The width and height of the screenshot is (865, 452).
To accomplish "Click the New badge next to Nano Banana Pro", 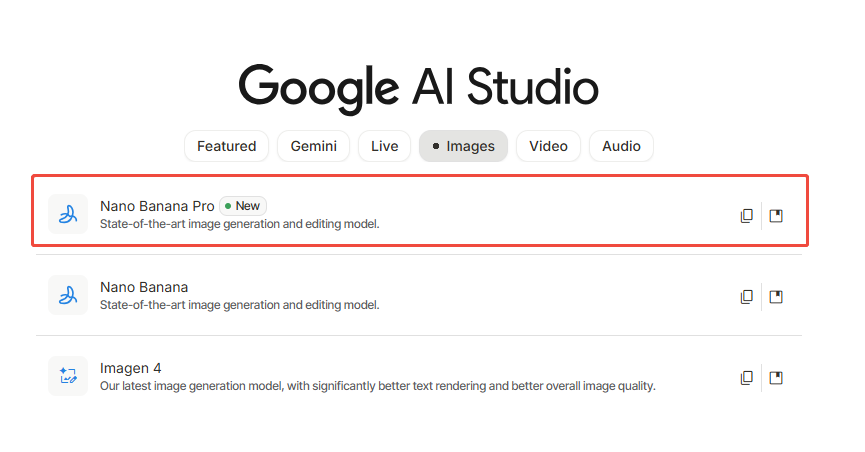I will (243, 206).
